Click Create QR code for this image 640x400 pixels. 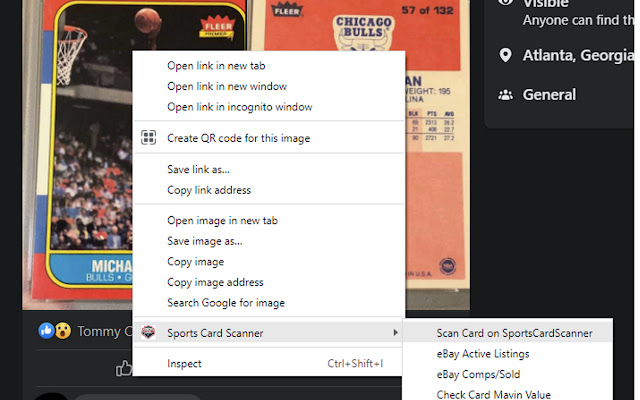tap(269, 138)
